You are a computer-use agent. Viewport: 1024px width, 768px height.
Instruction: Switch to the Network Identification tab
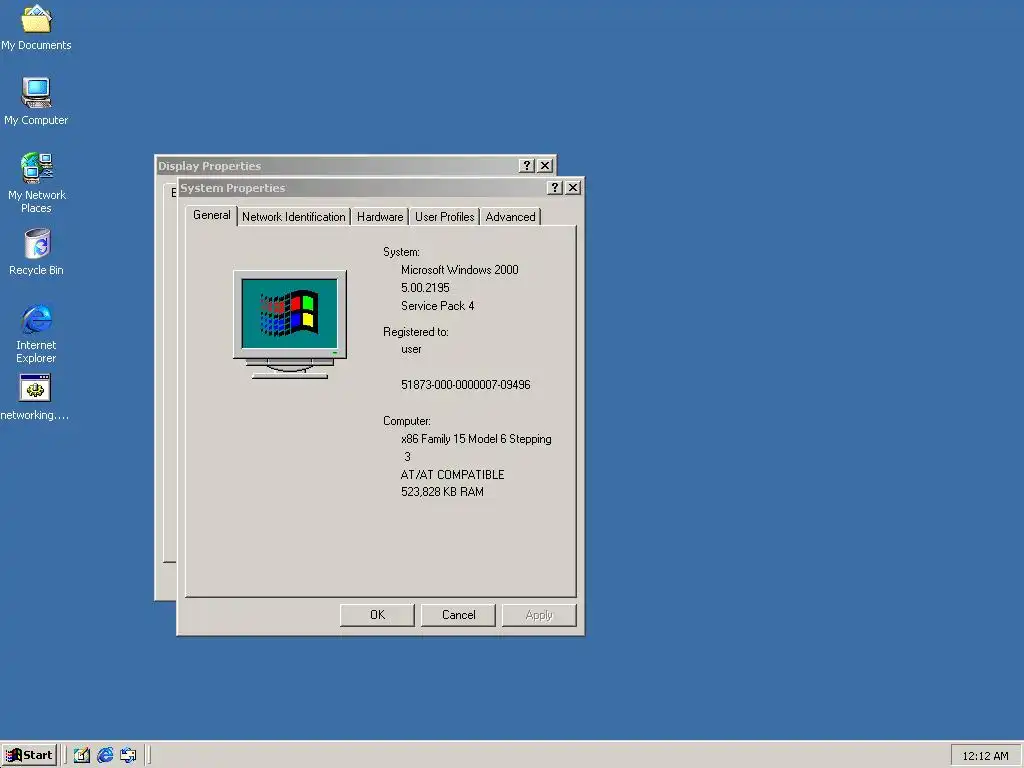pos(293,217)
